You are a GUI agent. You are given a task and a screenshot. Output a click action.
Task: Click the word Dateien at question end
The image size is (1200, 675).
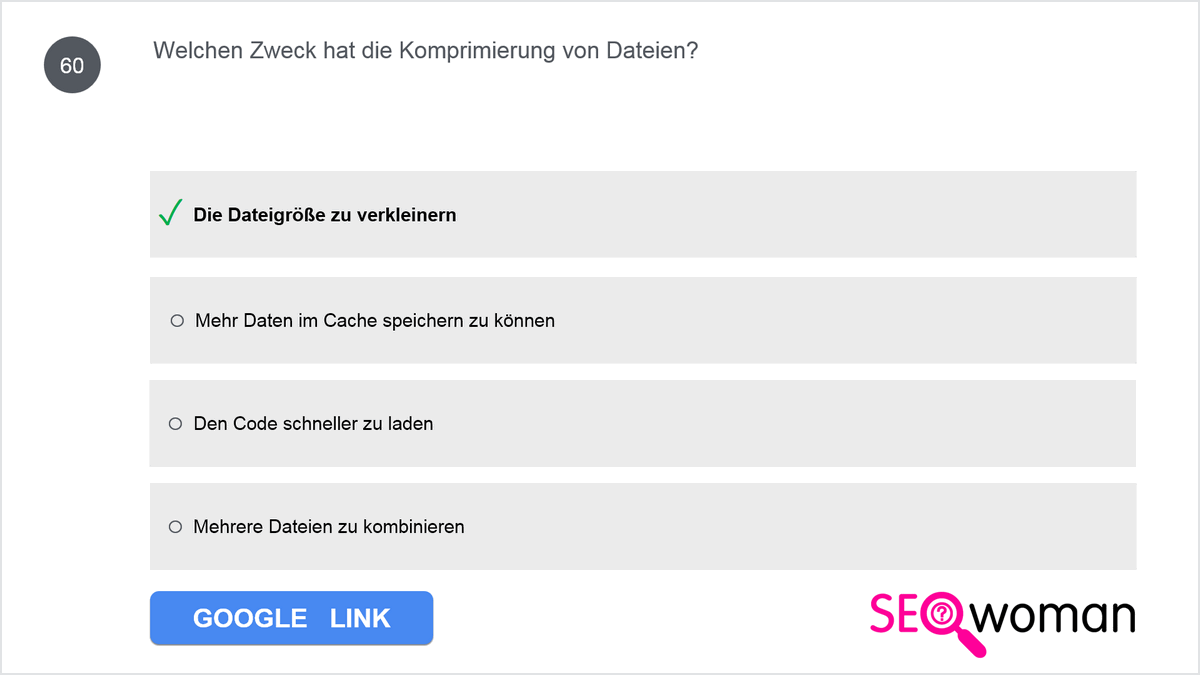click(652, 51)
